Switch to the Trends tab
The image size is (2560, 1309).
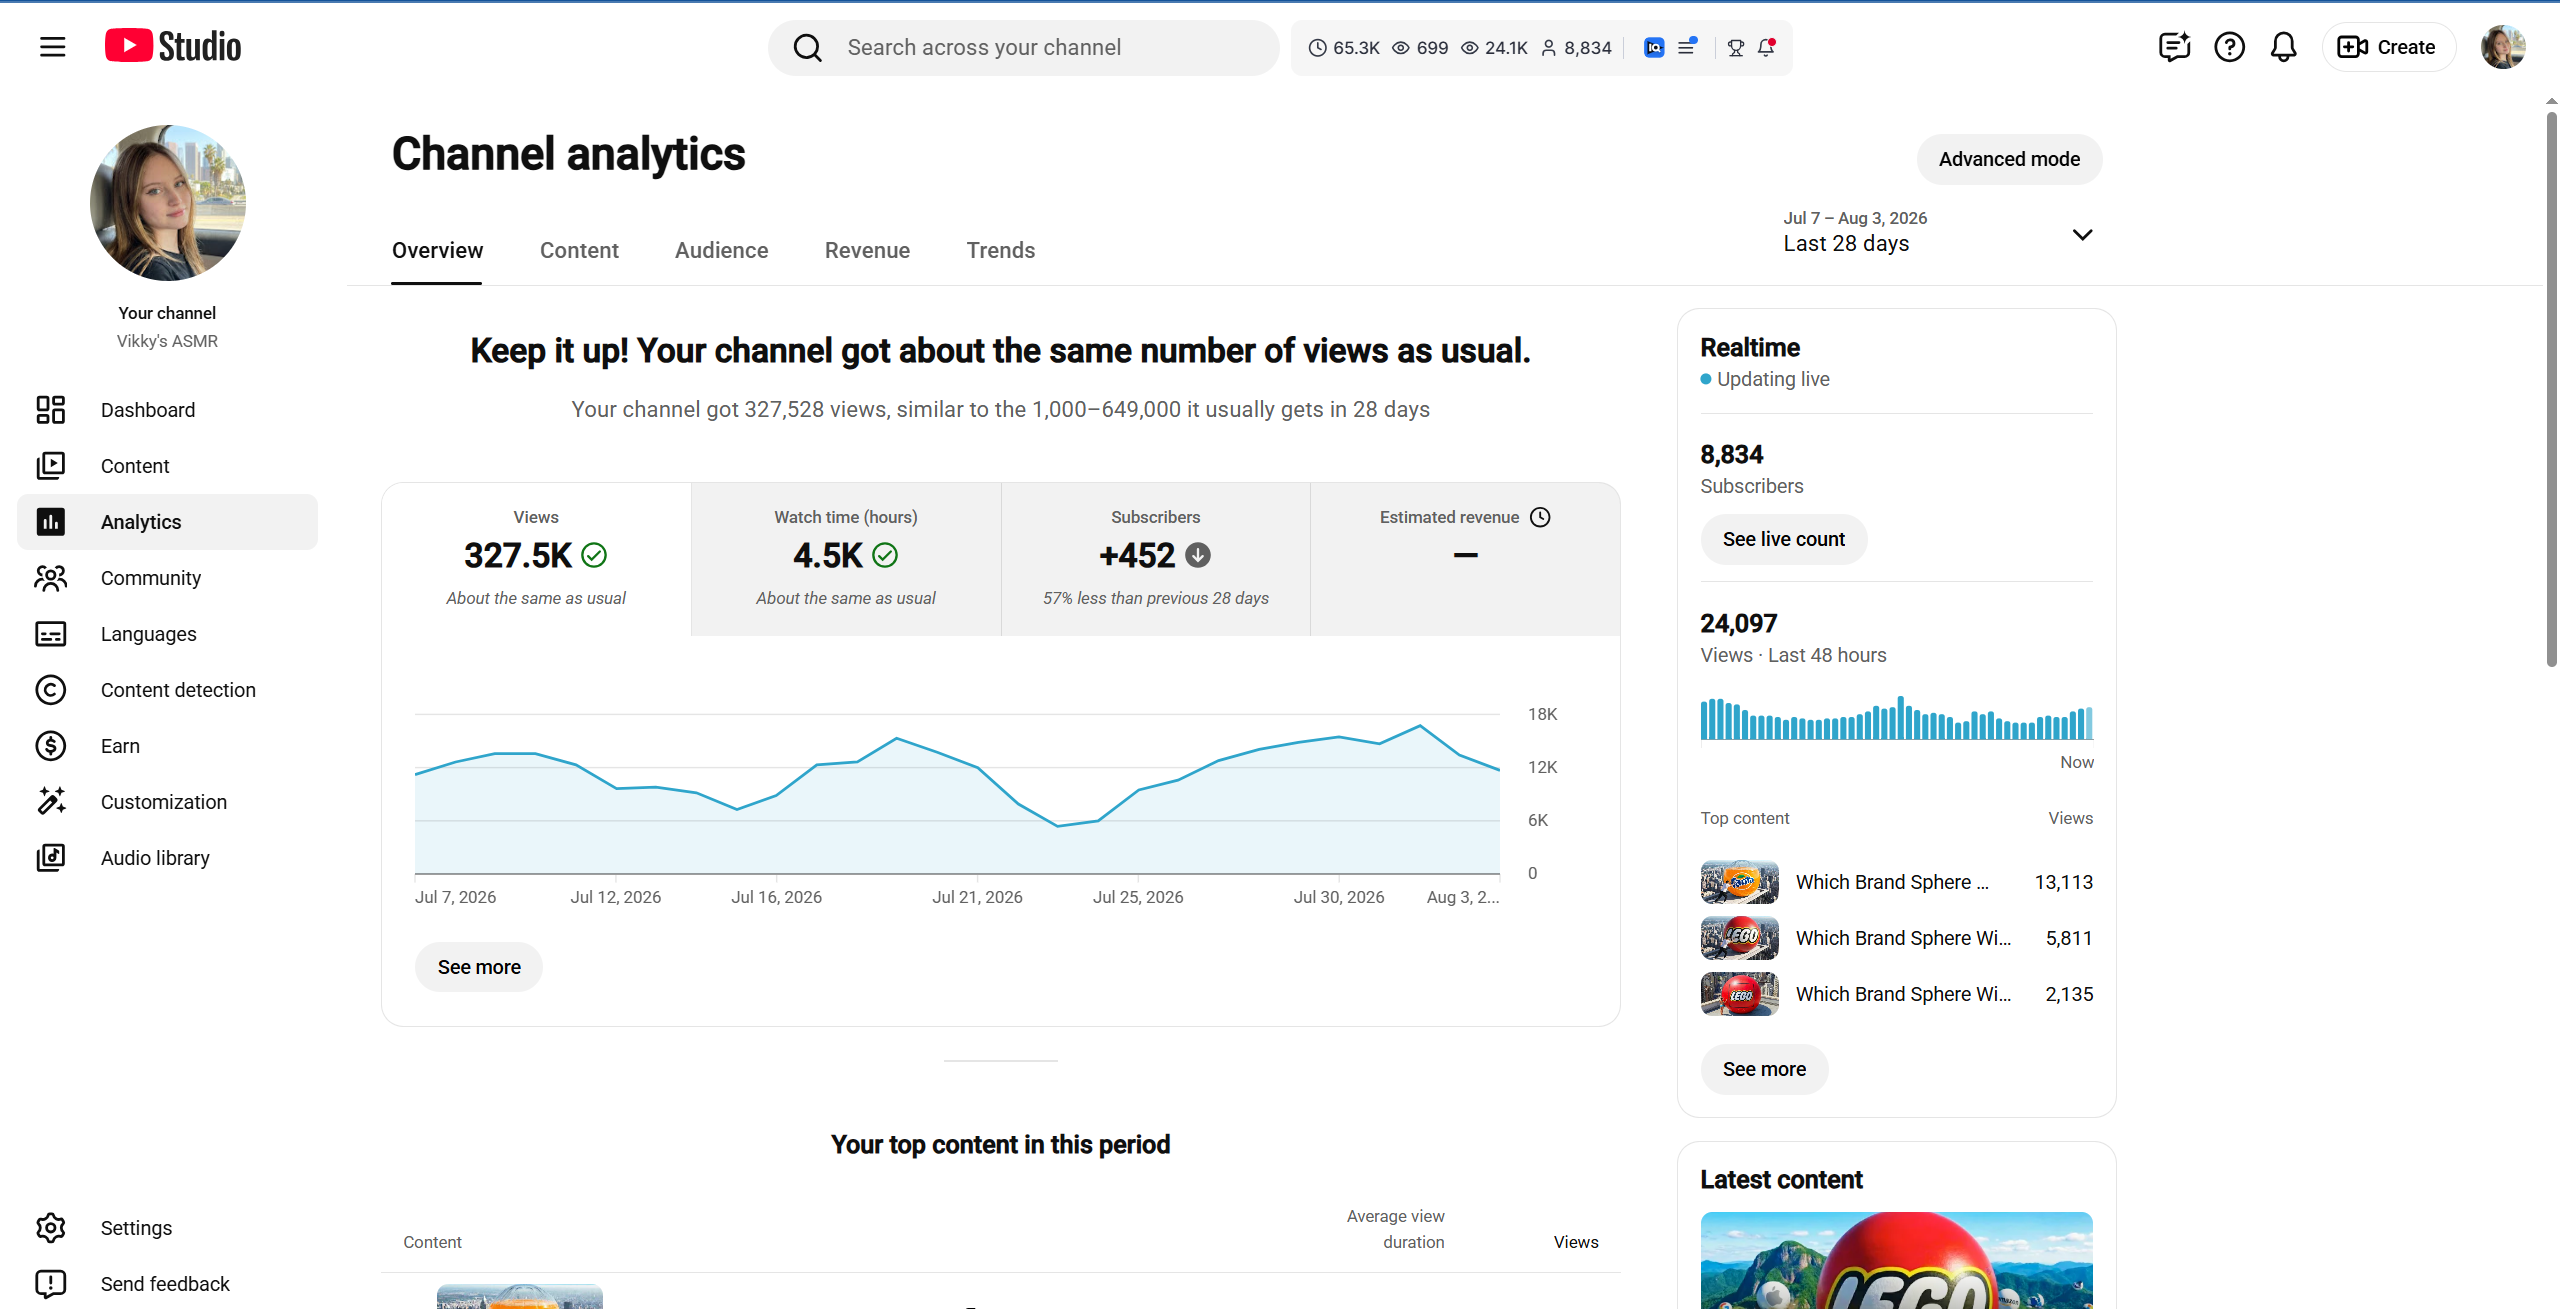point(1000,251)
